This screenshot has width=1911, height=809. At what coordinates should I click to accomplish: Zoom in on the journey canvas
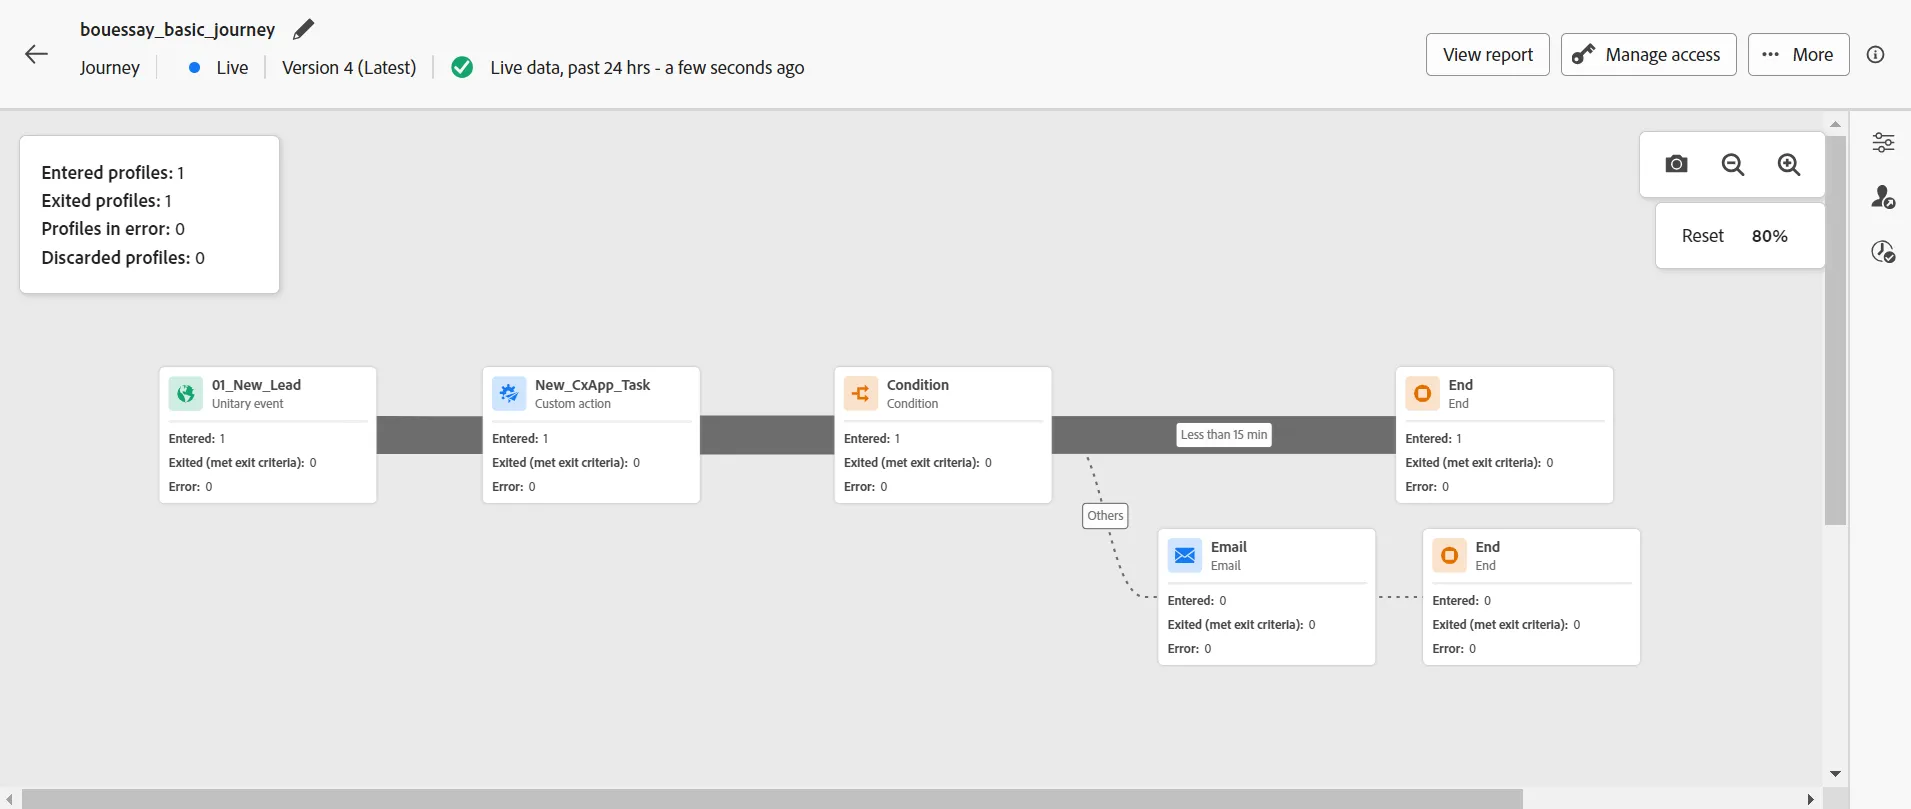click(1789, 164)
